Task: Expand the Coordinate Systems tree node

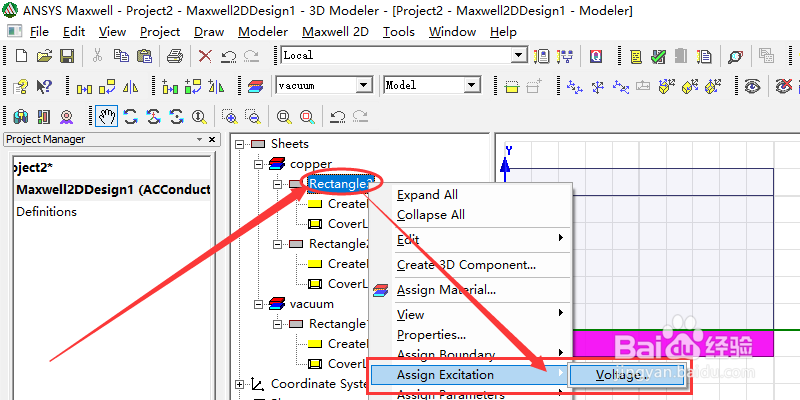Action: (239, 384)
